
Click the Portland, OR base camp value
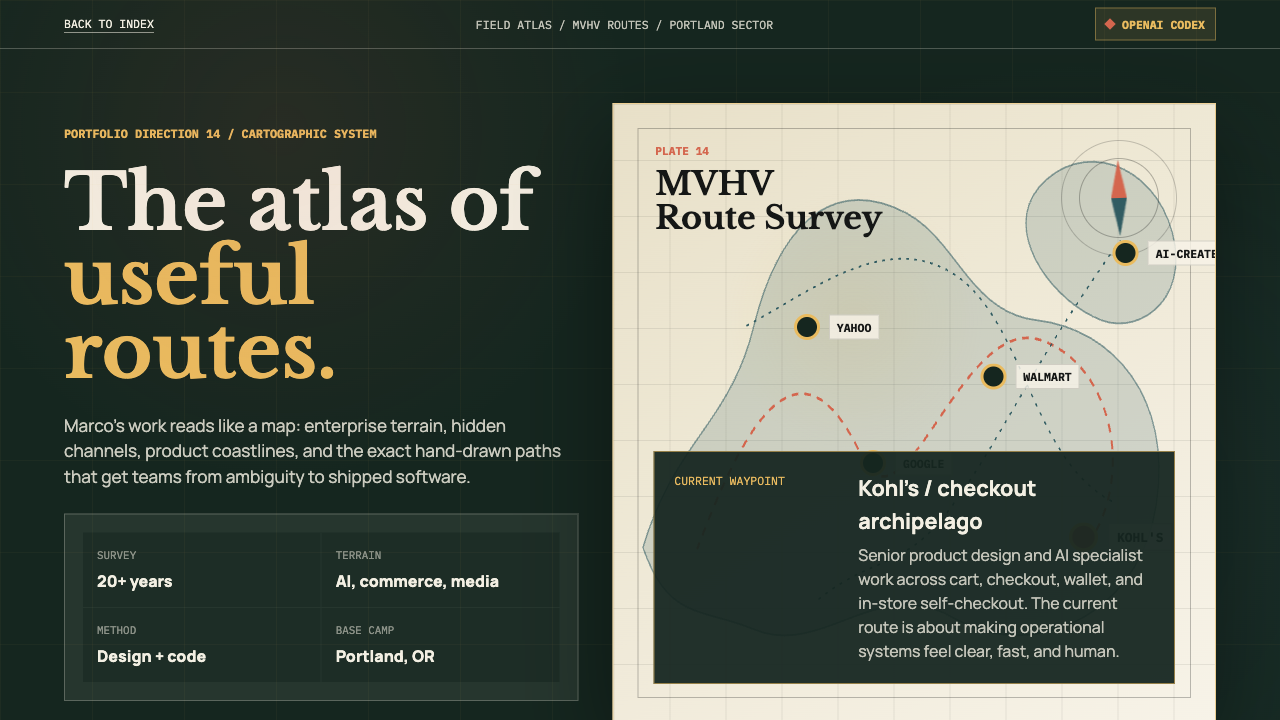pyautogui.click(x=385, y=656)
